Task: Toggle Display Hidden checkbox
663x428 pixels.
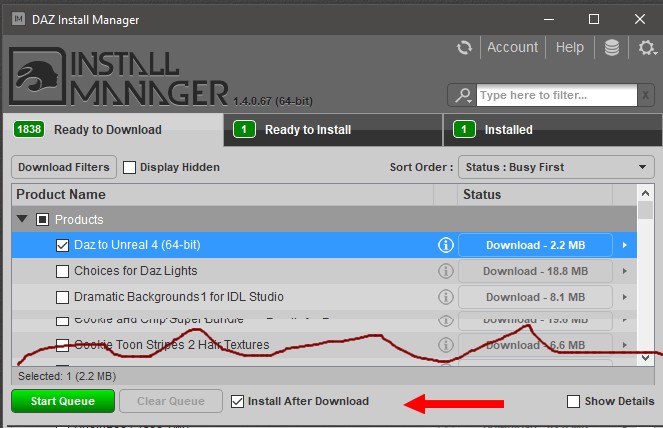Action: (x=129, y=167)
